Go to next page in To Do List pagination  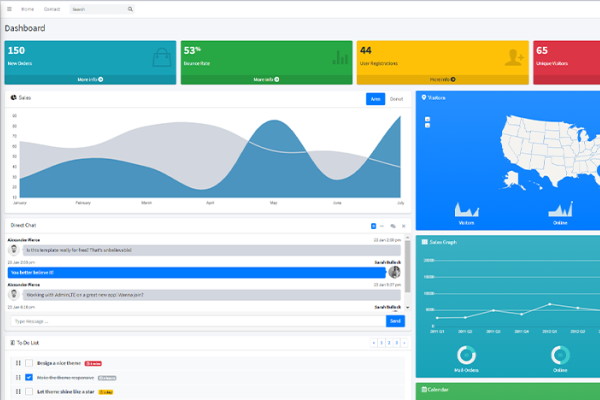[x=403, y=342]
